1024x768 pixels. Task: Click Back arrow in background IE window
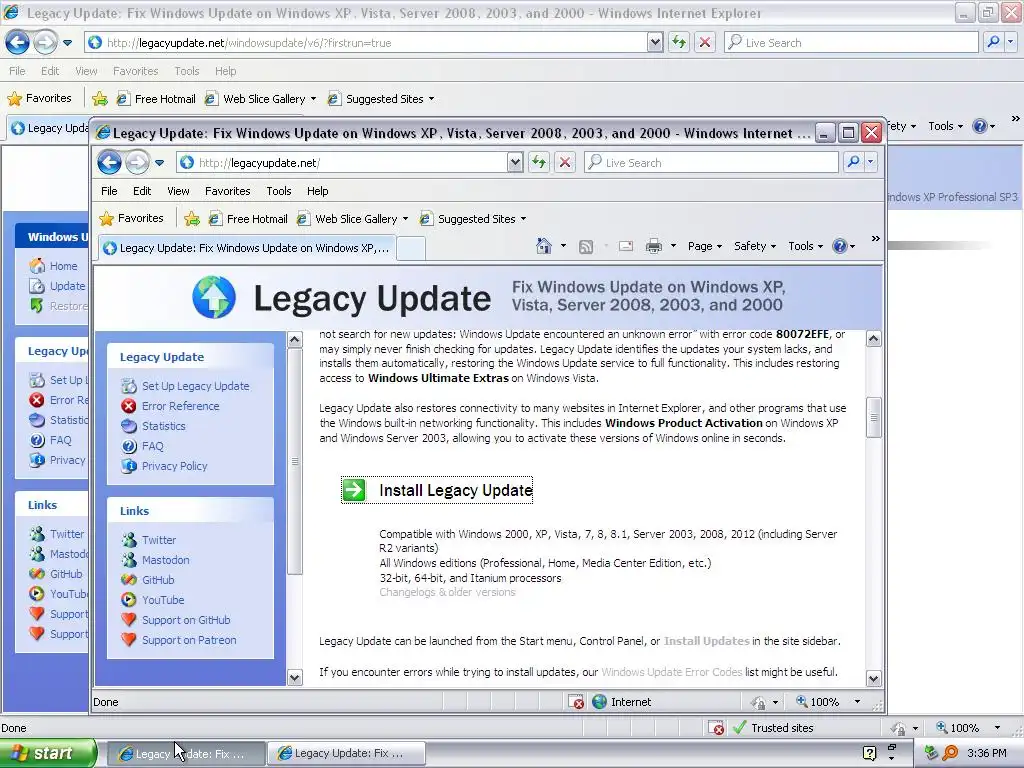coord(17,42)
